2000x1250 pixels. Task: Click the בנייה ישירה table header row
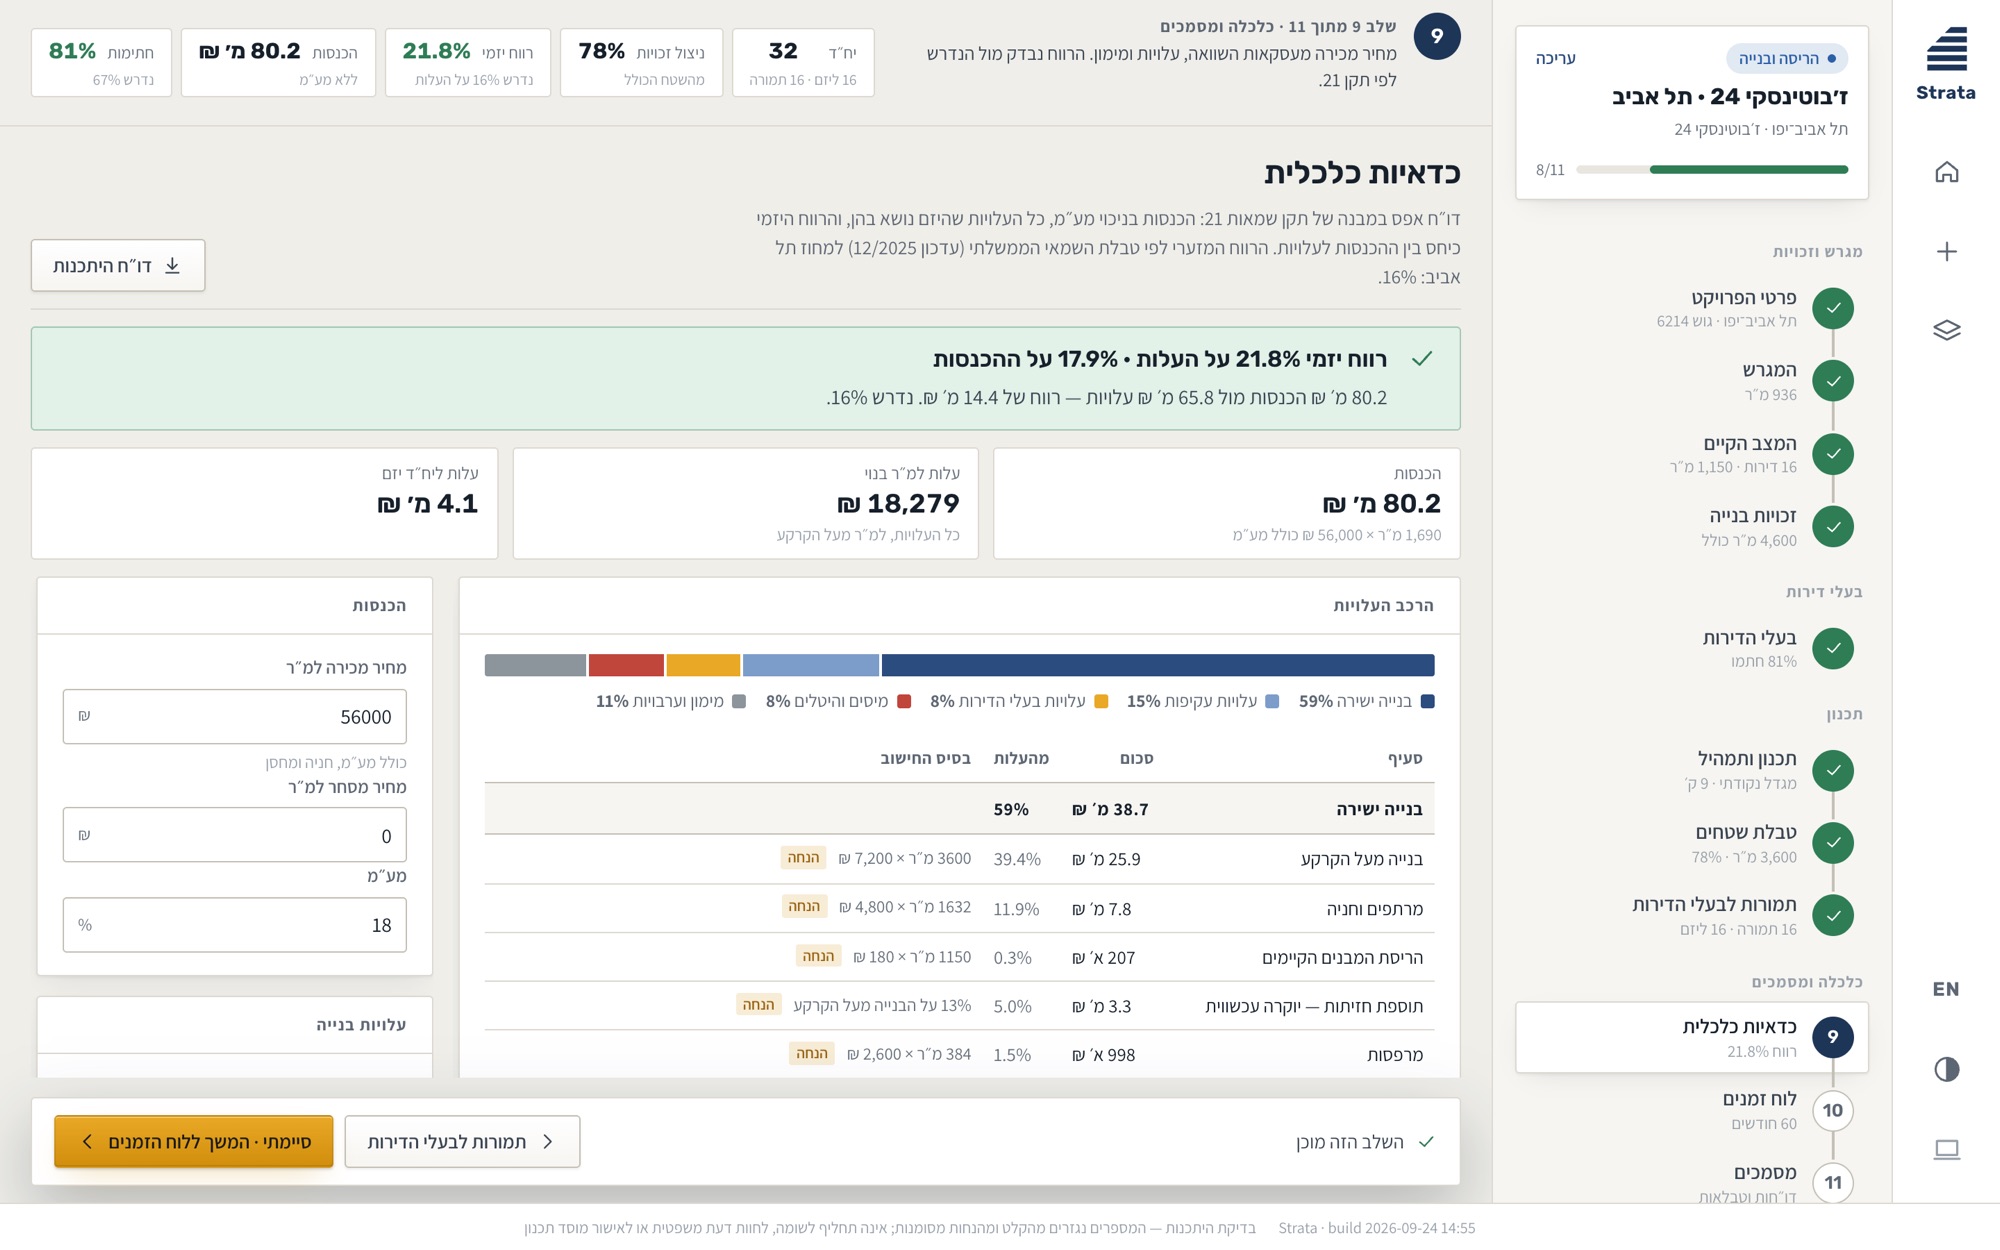(x=960, y=809)
